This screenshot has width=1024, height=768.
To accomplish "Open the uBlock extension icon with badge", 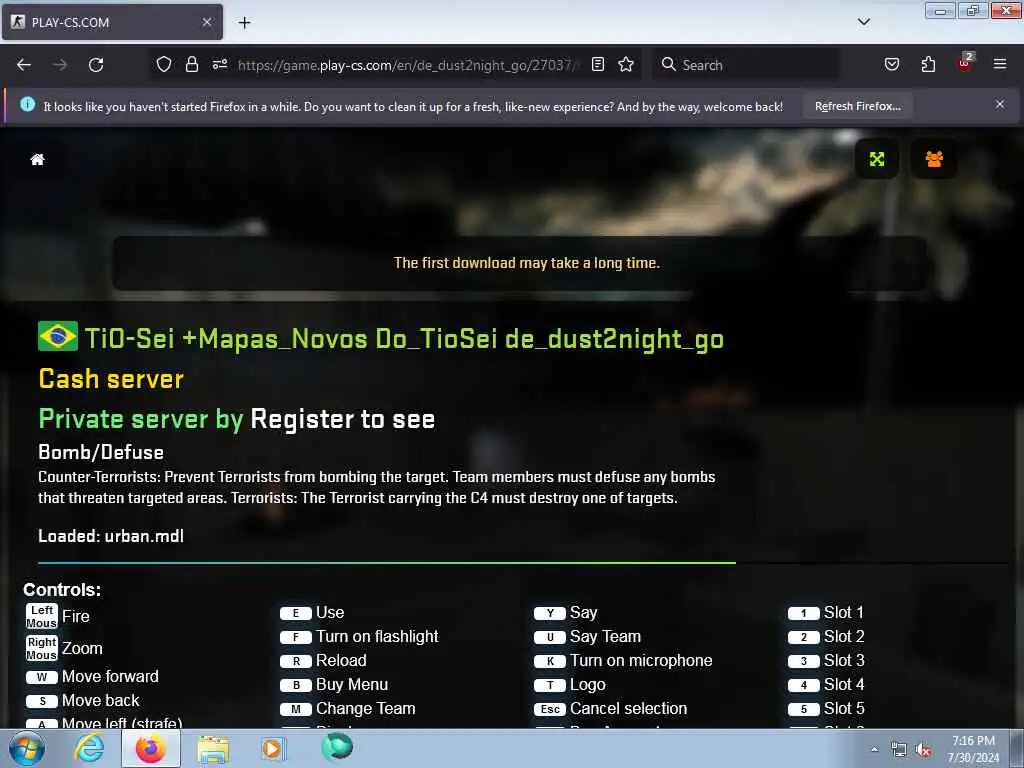I will coord(965,63).
